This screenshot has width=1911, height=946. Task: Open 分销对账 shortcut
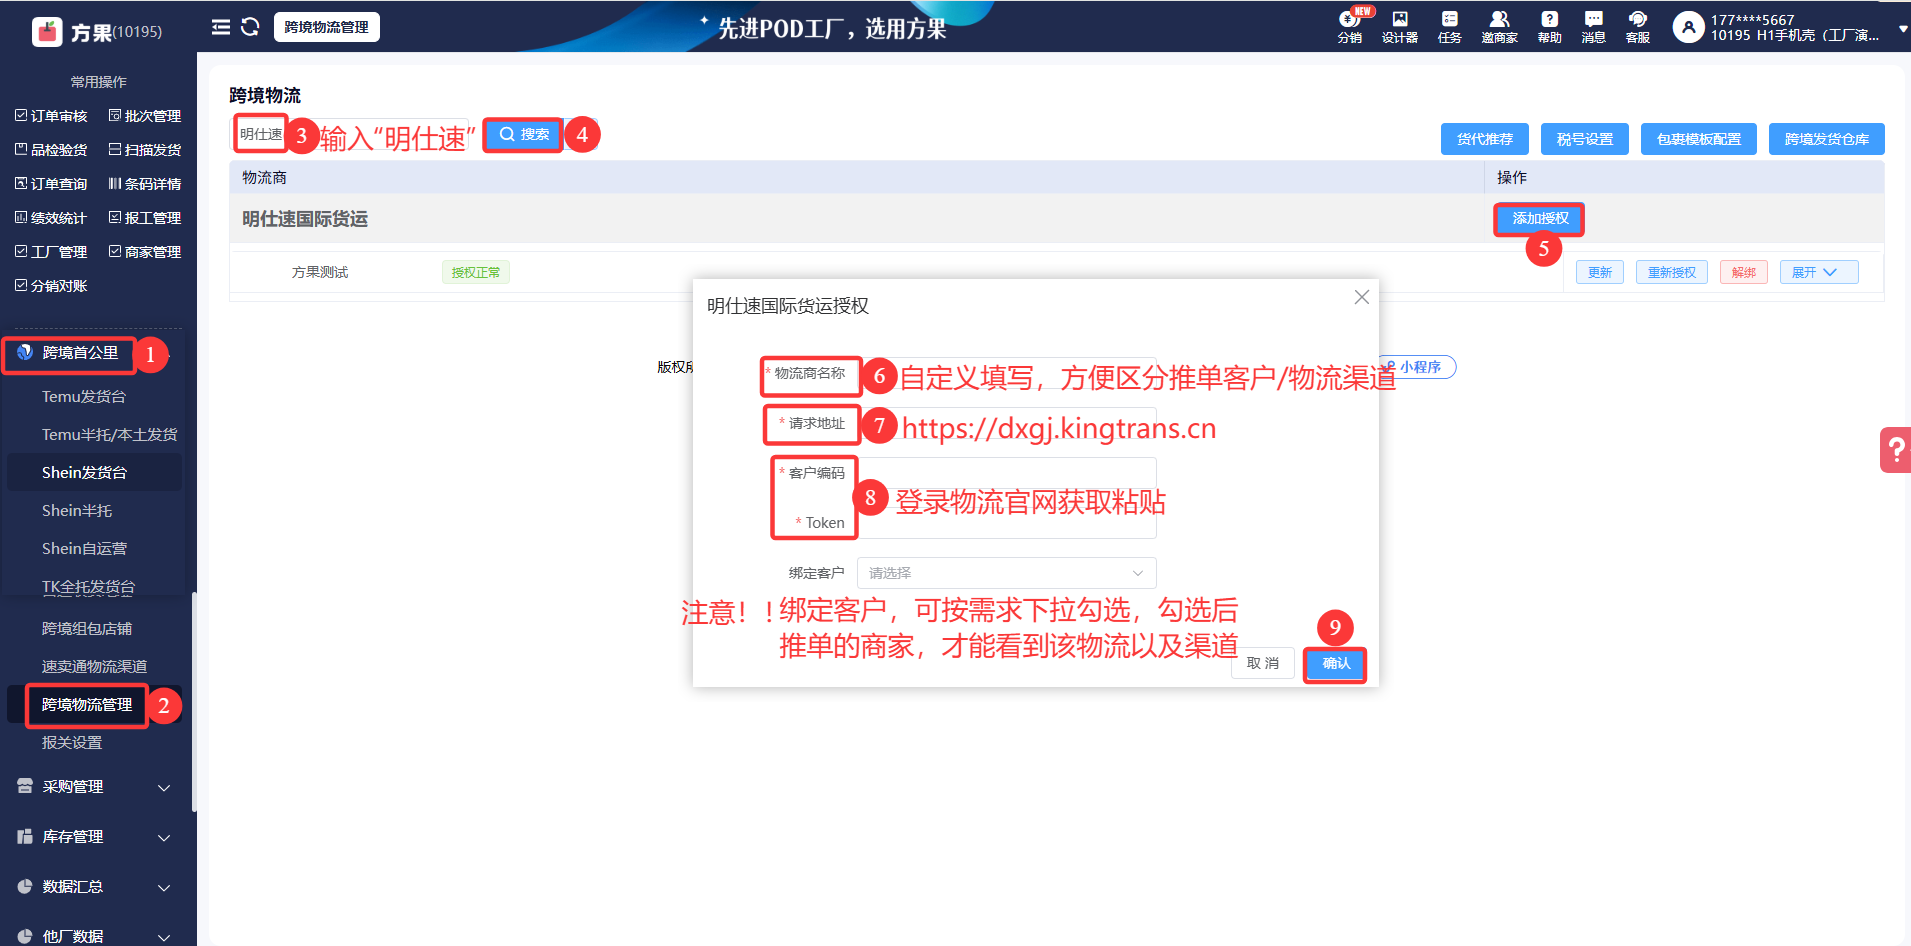pos(51,286)
